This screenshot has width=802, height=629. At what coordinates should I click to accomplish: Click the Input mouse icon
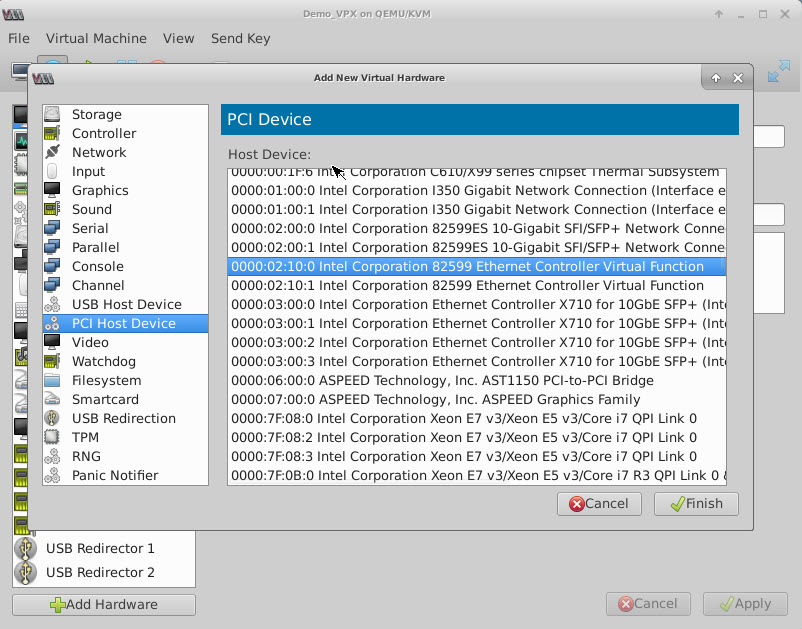52,171
